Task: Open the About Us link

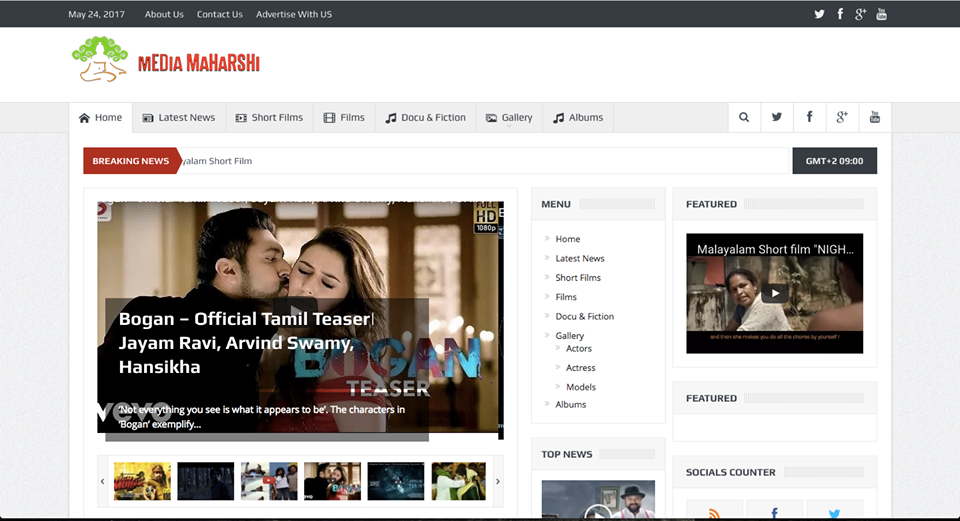Action: tap(164, 14)
